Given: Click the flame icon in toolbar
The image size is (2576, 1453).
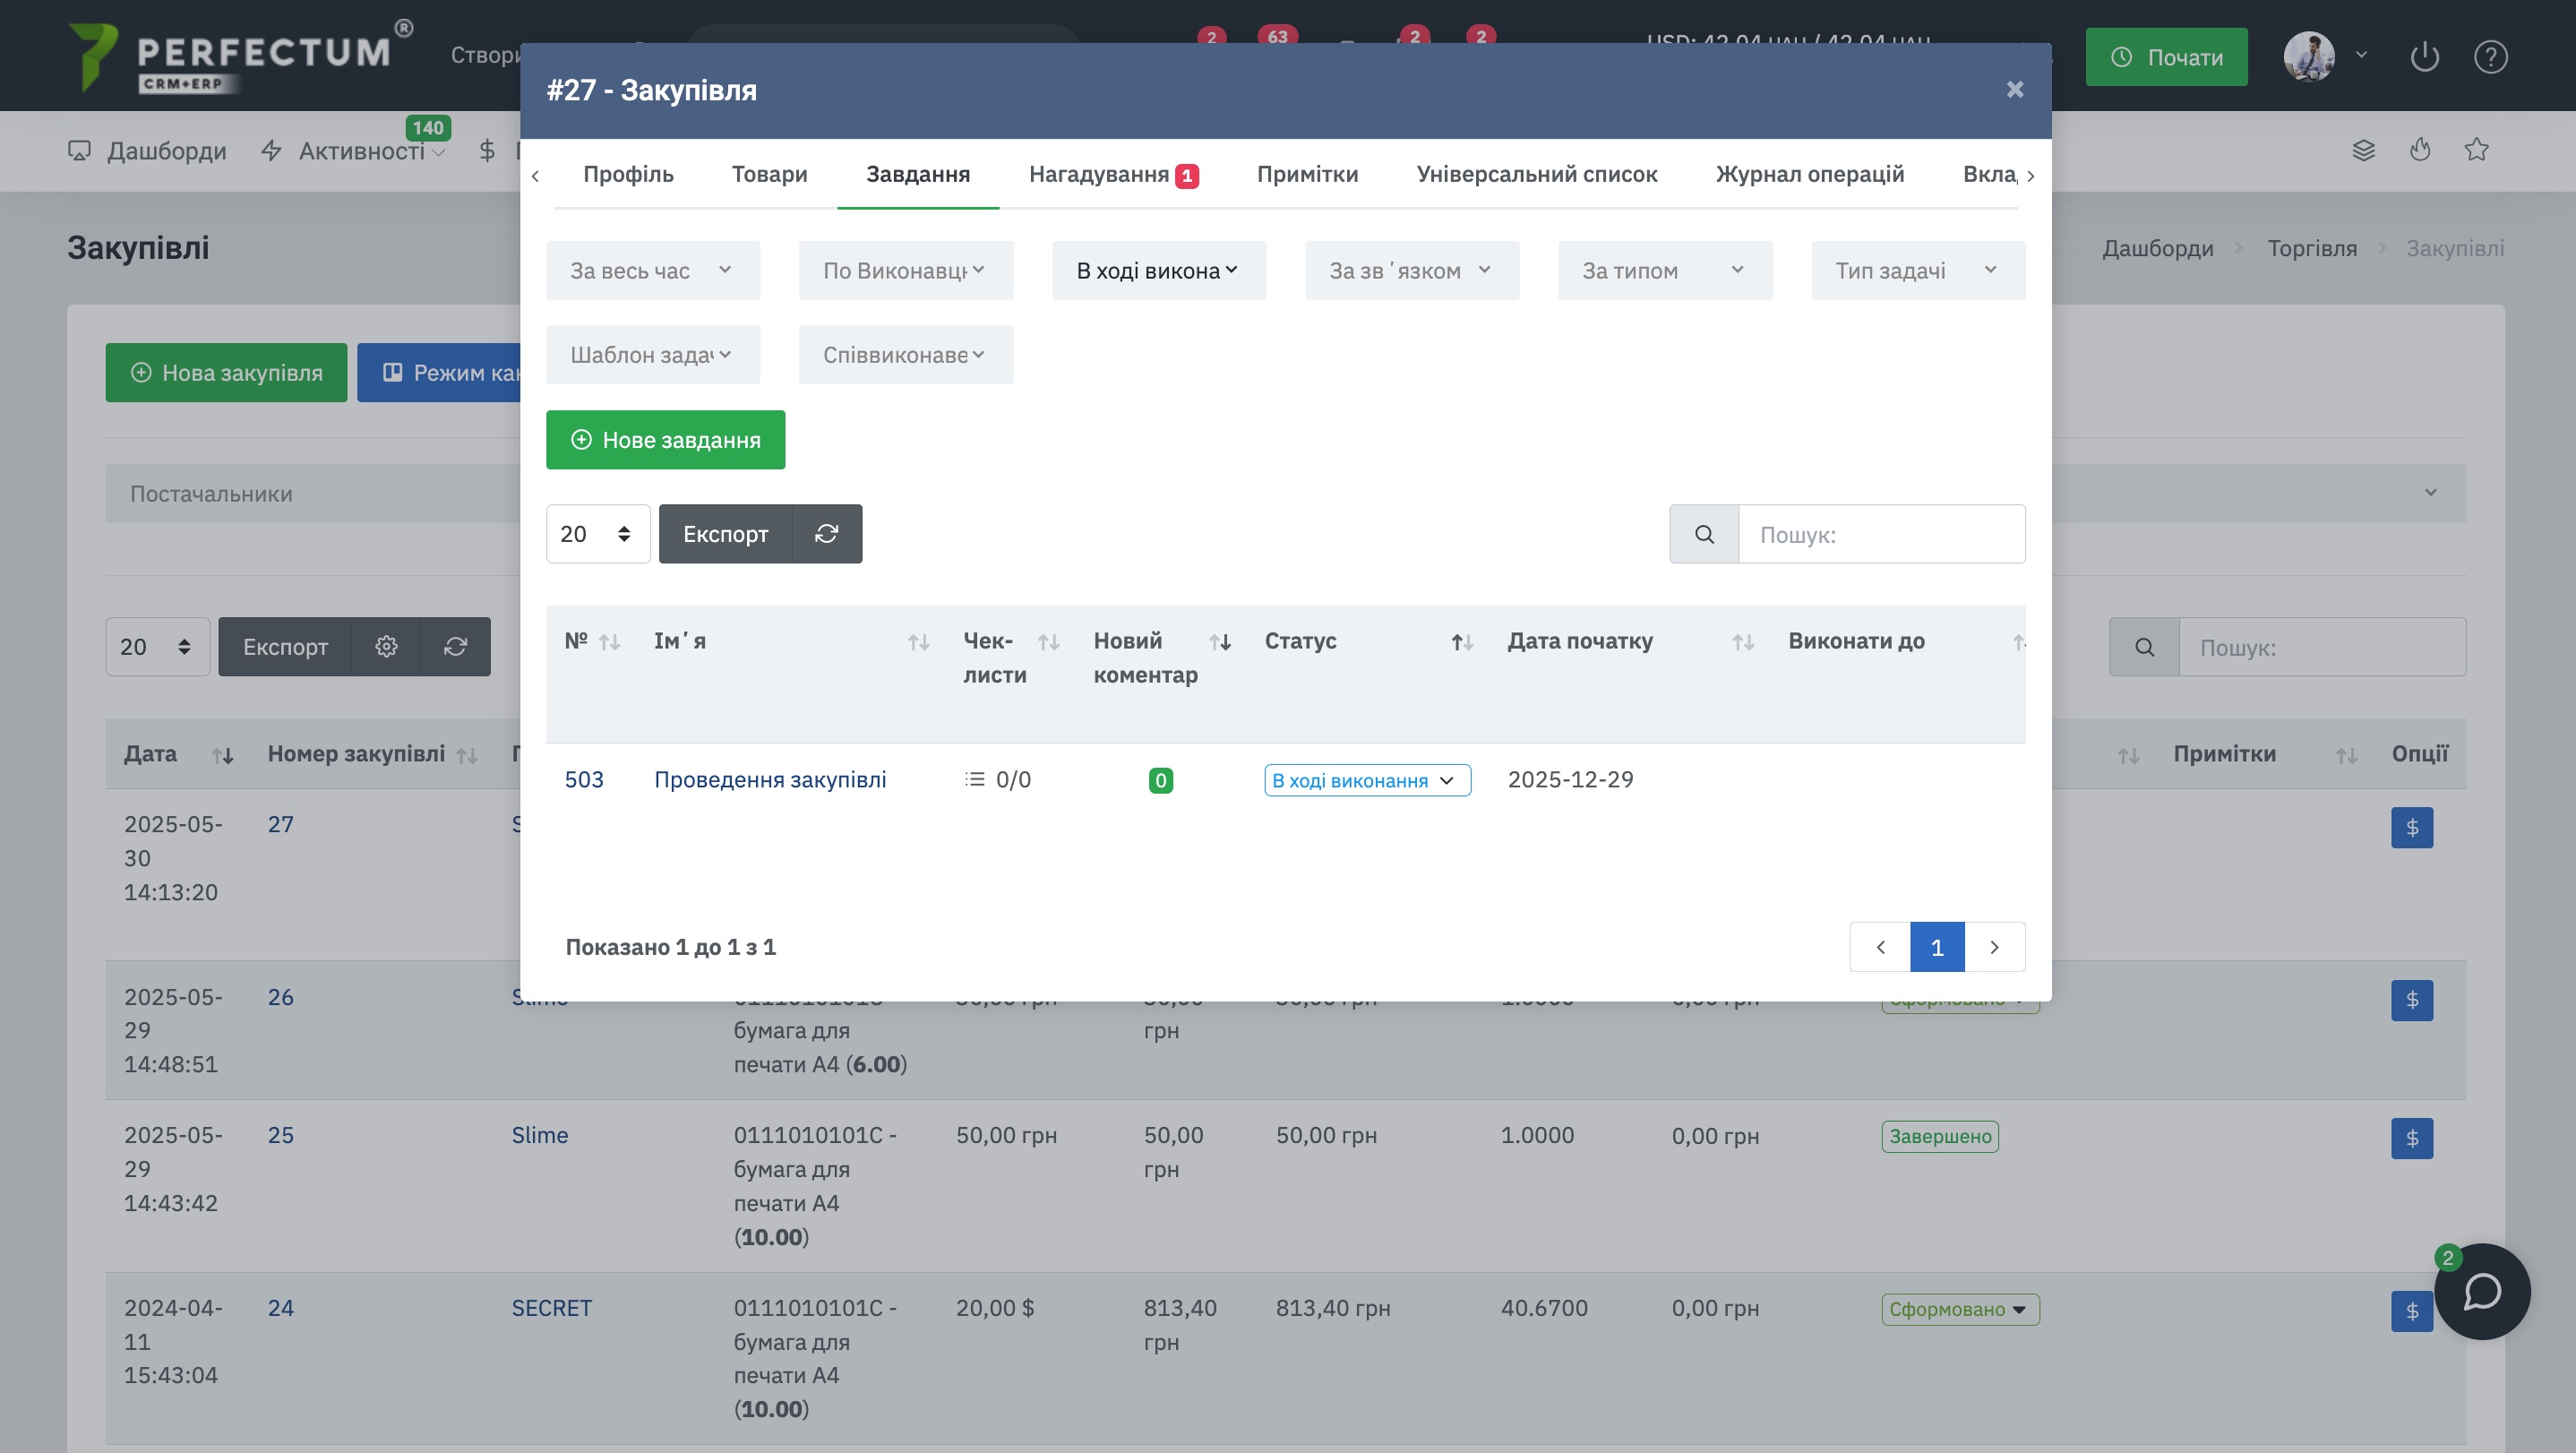Looking at the screenshot, I should pos(2420,150).
